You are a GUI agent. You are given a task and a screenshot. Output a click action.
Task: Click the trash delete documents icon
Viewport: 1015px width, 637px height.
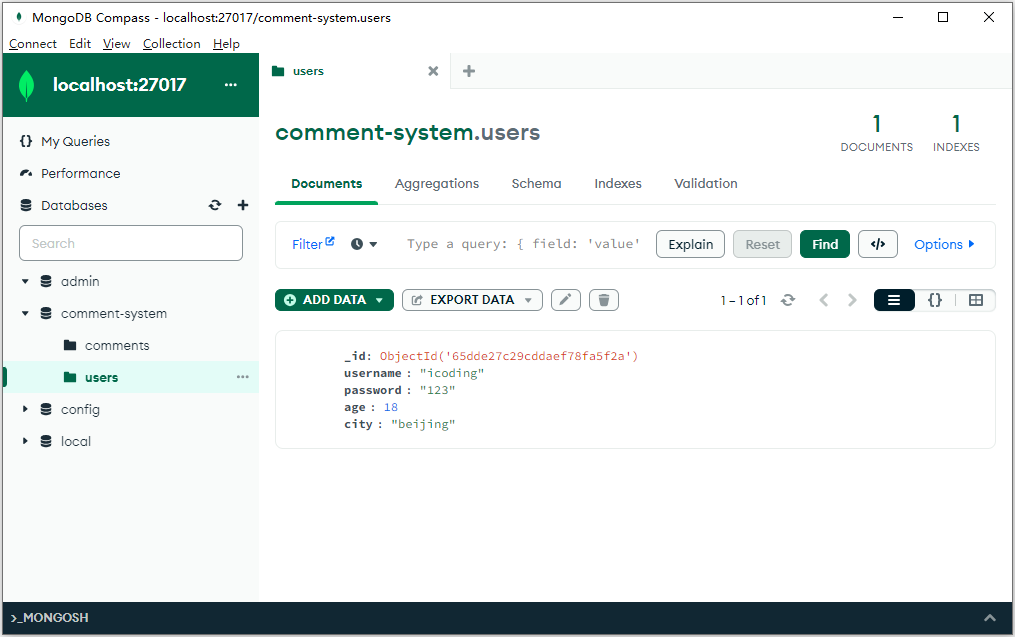pyautogui.click(x=604, y=300)
